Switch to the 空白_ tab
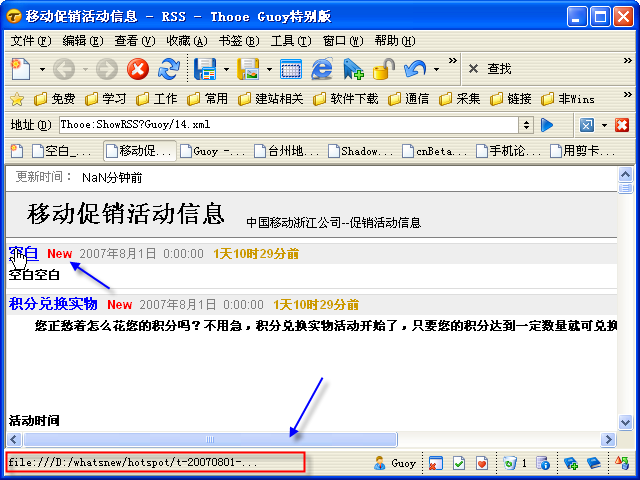The image size is (640, 480). pos(63,151)
